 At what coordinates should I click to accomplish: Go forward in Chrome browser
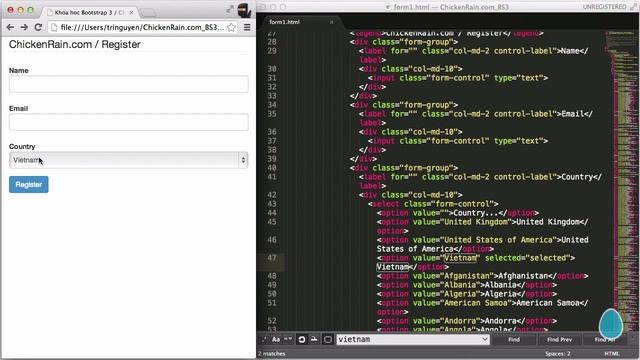(24, 27)
